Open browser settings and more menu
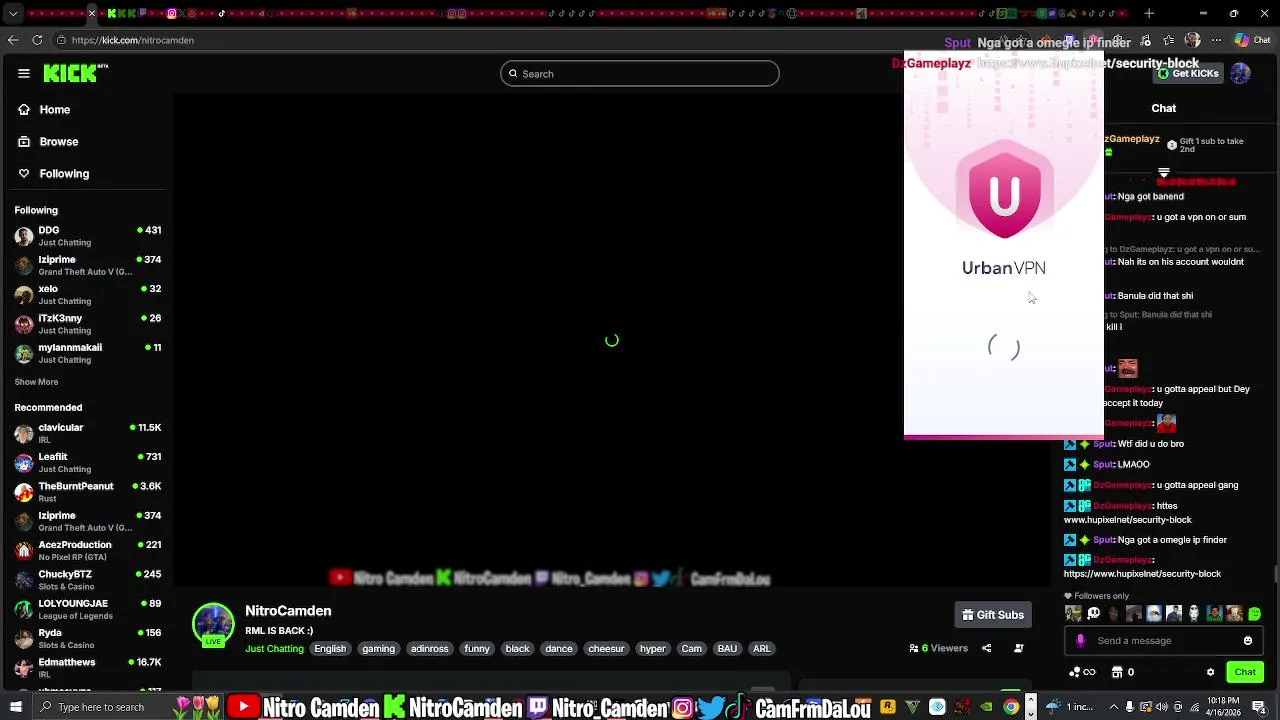The width and height of the screenshot is (1280, 720). click(x=1217, y=40)
